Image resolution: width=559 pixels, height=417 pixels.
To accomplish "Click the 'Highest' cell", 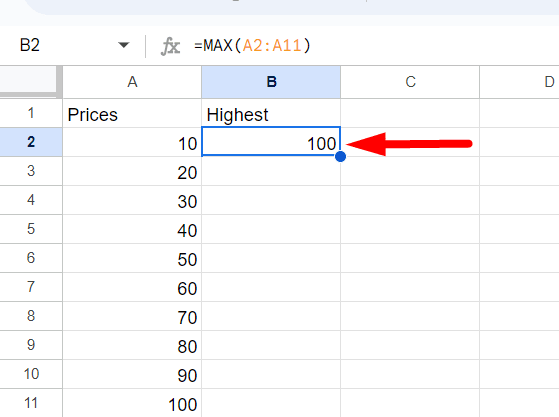I will (x=271, y=113).
